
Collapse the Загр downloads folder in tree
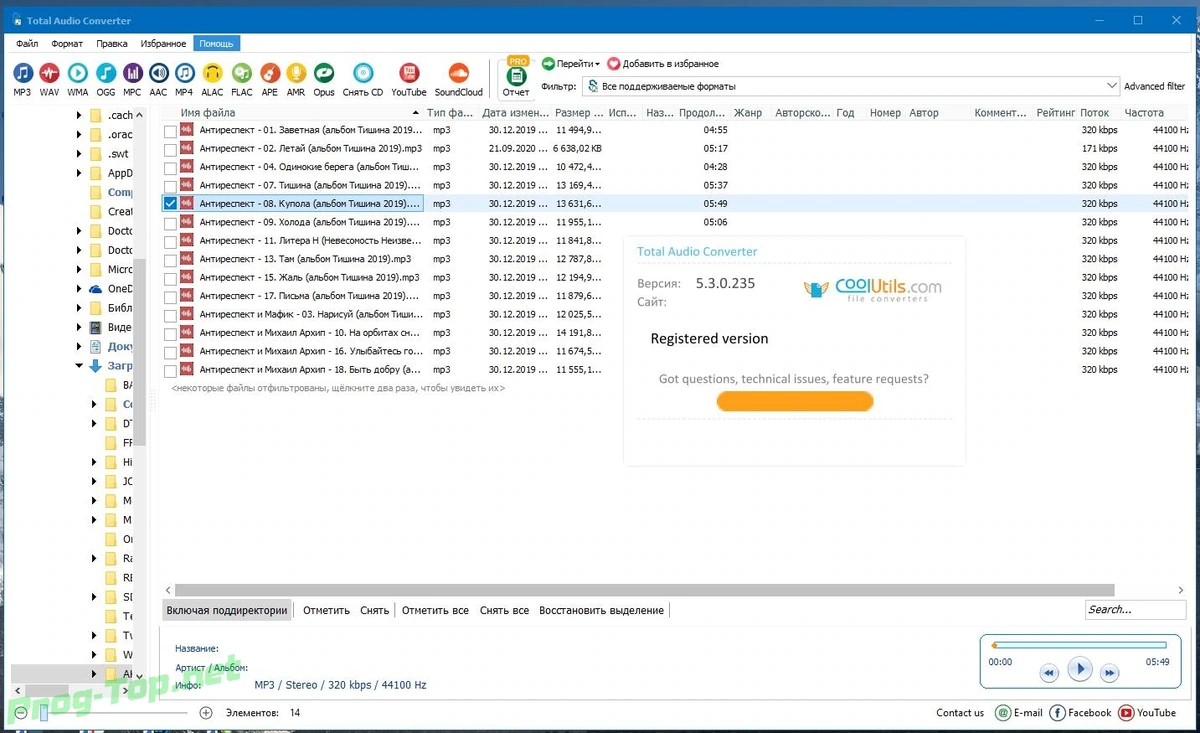pyautogui.click(x=80, y=366)
